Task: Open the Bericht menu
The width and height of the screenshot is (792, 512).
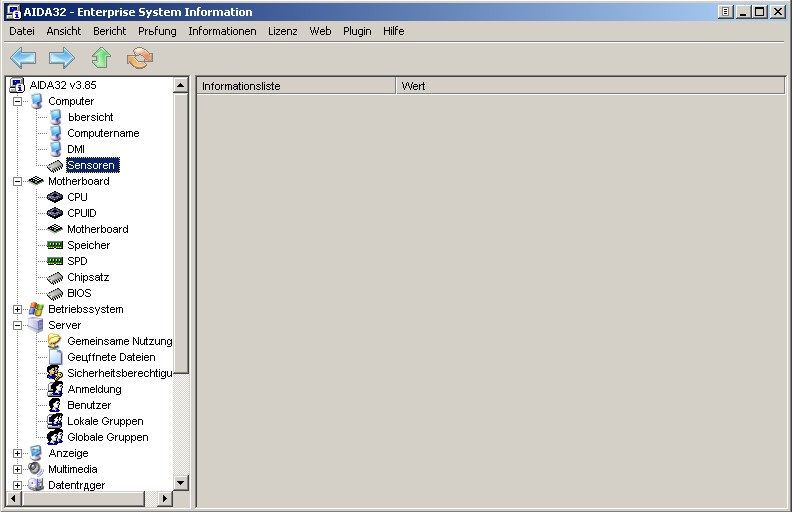Action: [x=110, y=31]
